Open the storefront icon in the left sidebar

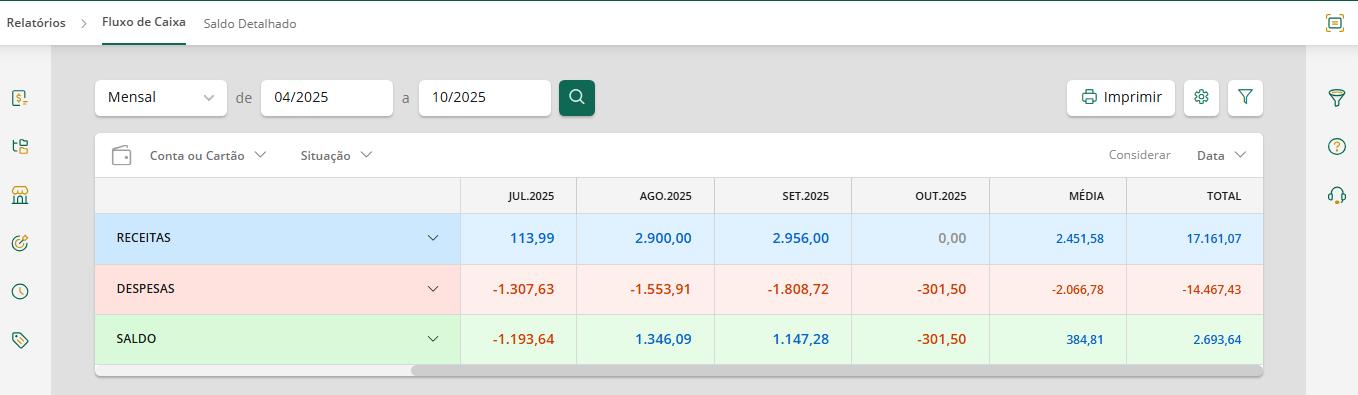pyautogui.click(x=19, y=194)
